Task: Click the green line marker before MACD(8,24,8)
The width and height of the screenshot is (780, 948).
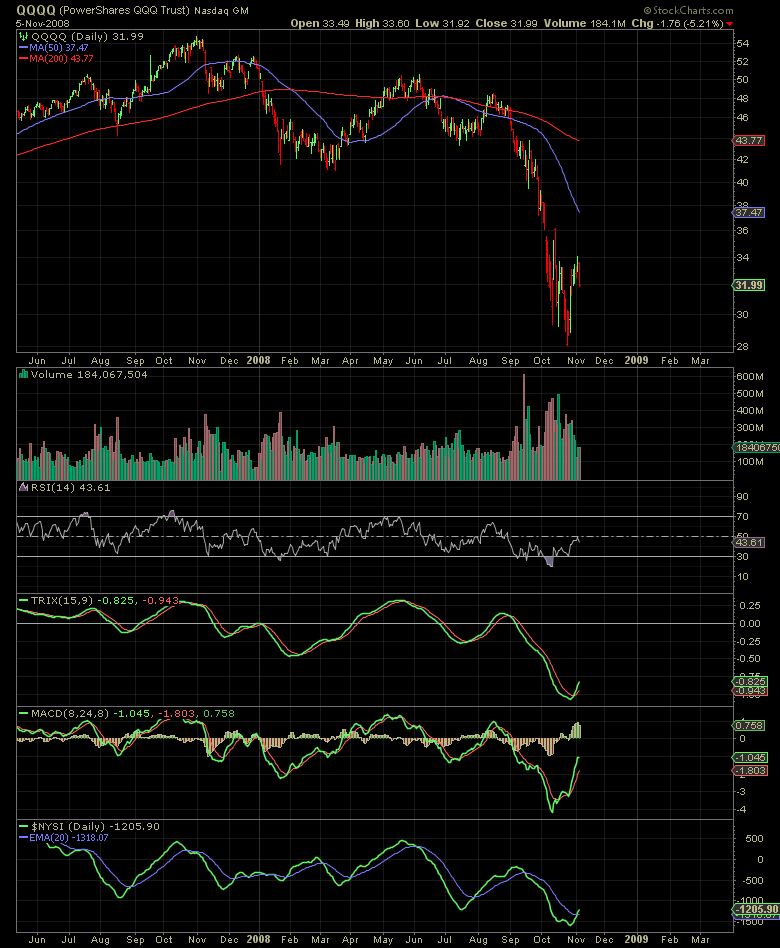Action: [24, 713]
